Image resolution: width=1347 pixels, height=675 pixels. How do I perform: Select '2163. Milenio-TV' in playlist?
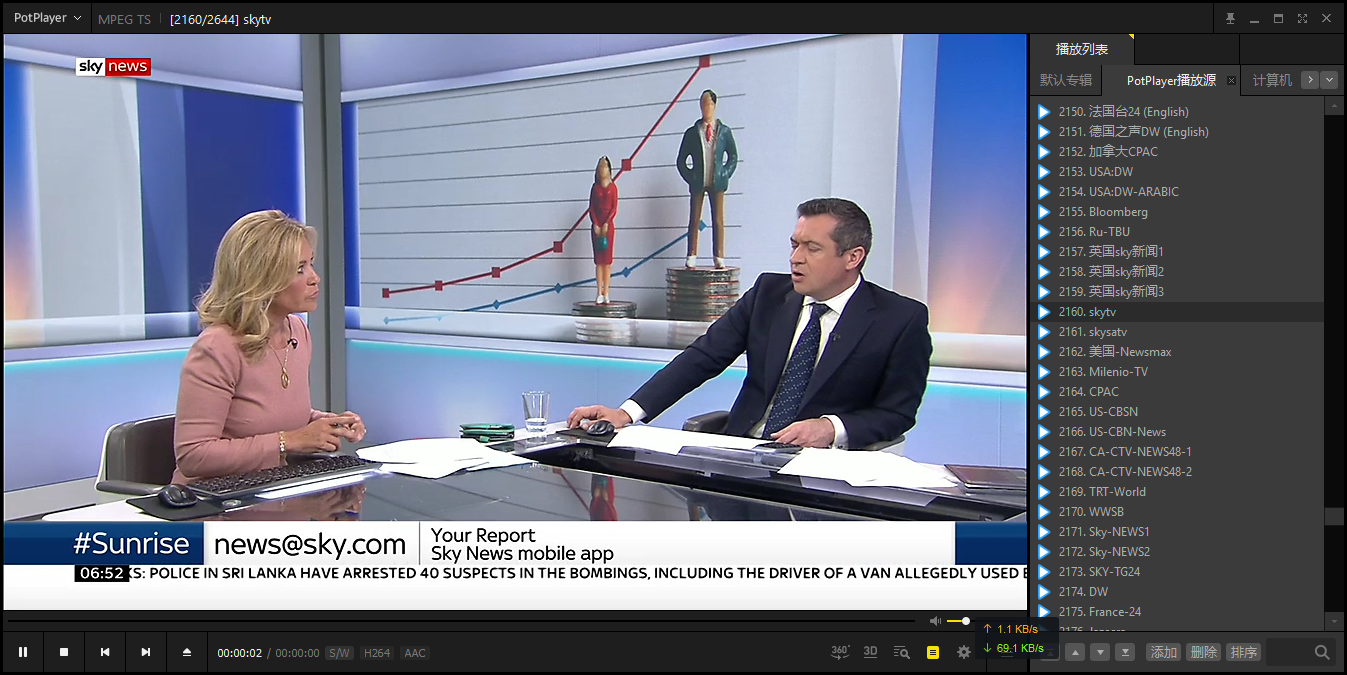click(1177, 372)
